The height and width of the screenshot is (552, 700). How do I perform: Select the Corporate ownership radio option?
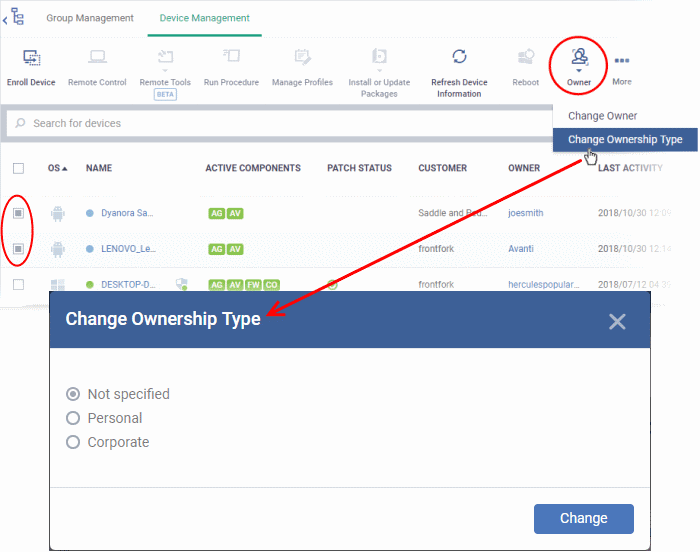pyautogui.click(x=73, y=442)
